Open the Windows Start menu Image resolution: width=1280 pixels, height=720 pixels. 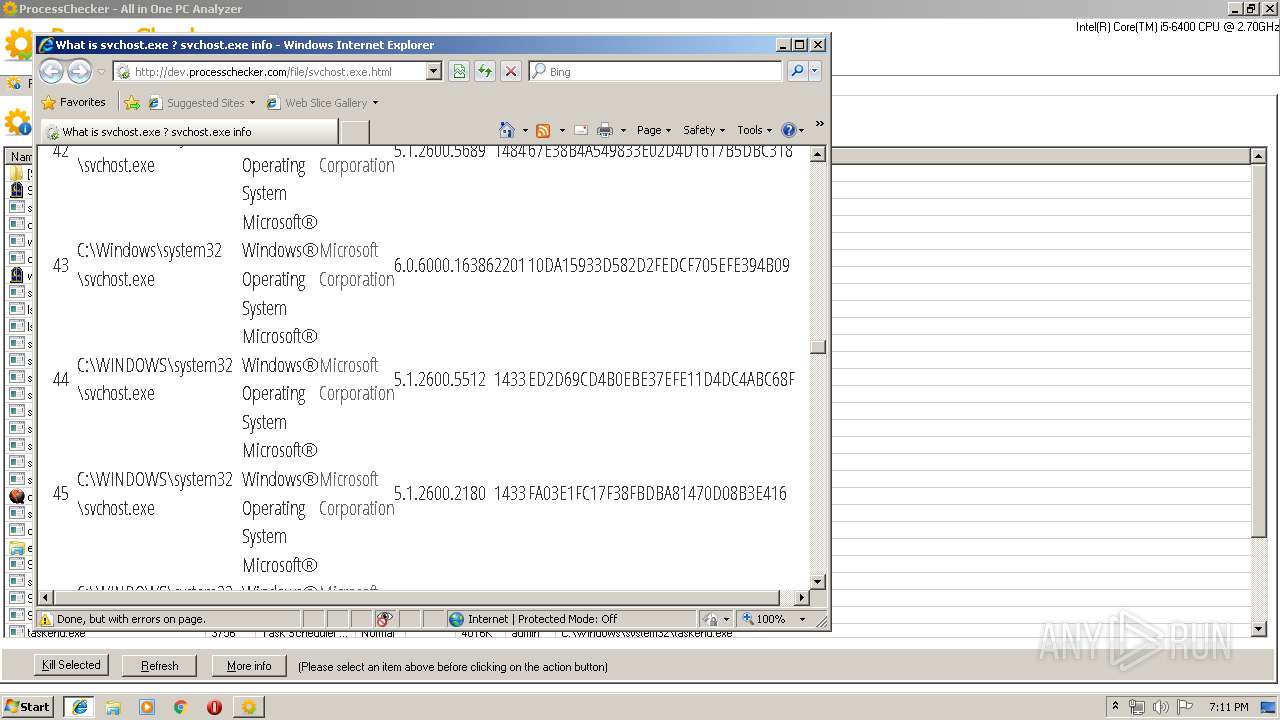pyautogui.click(x=27, y=706)
